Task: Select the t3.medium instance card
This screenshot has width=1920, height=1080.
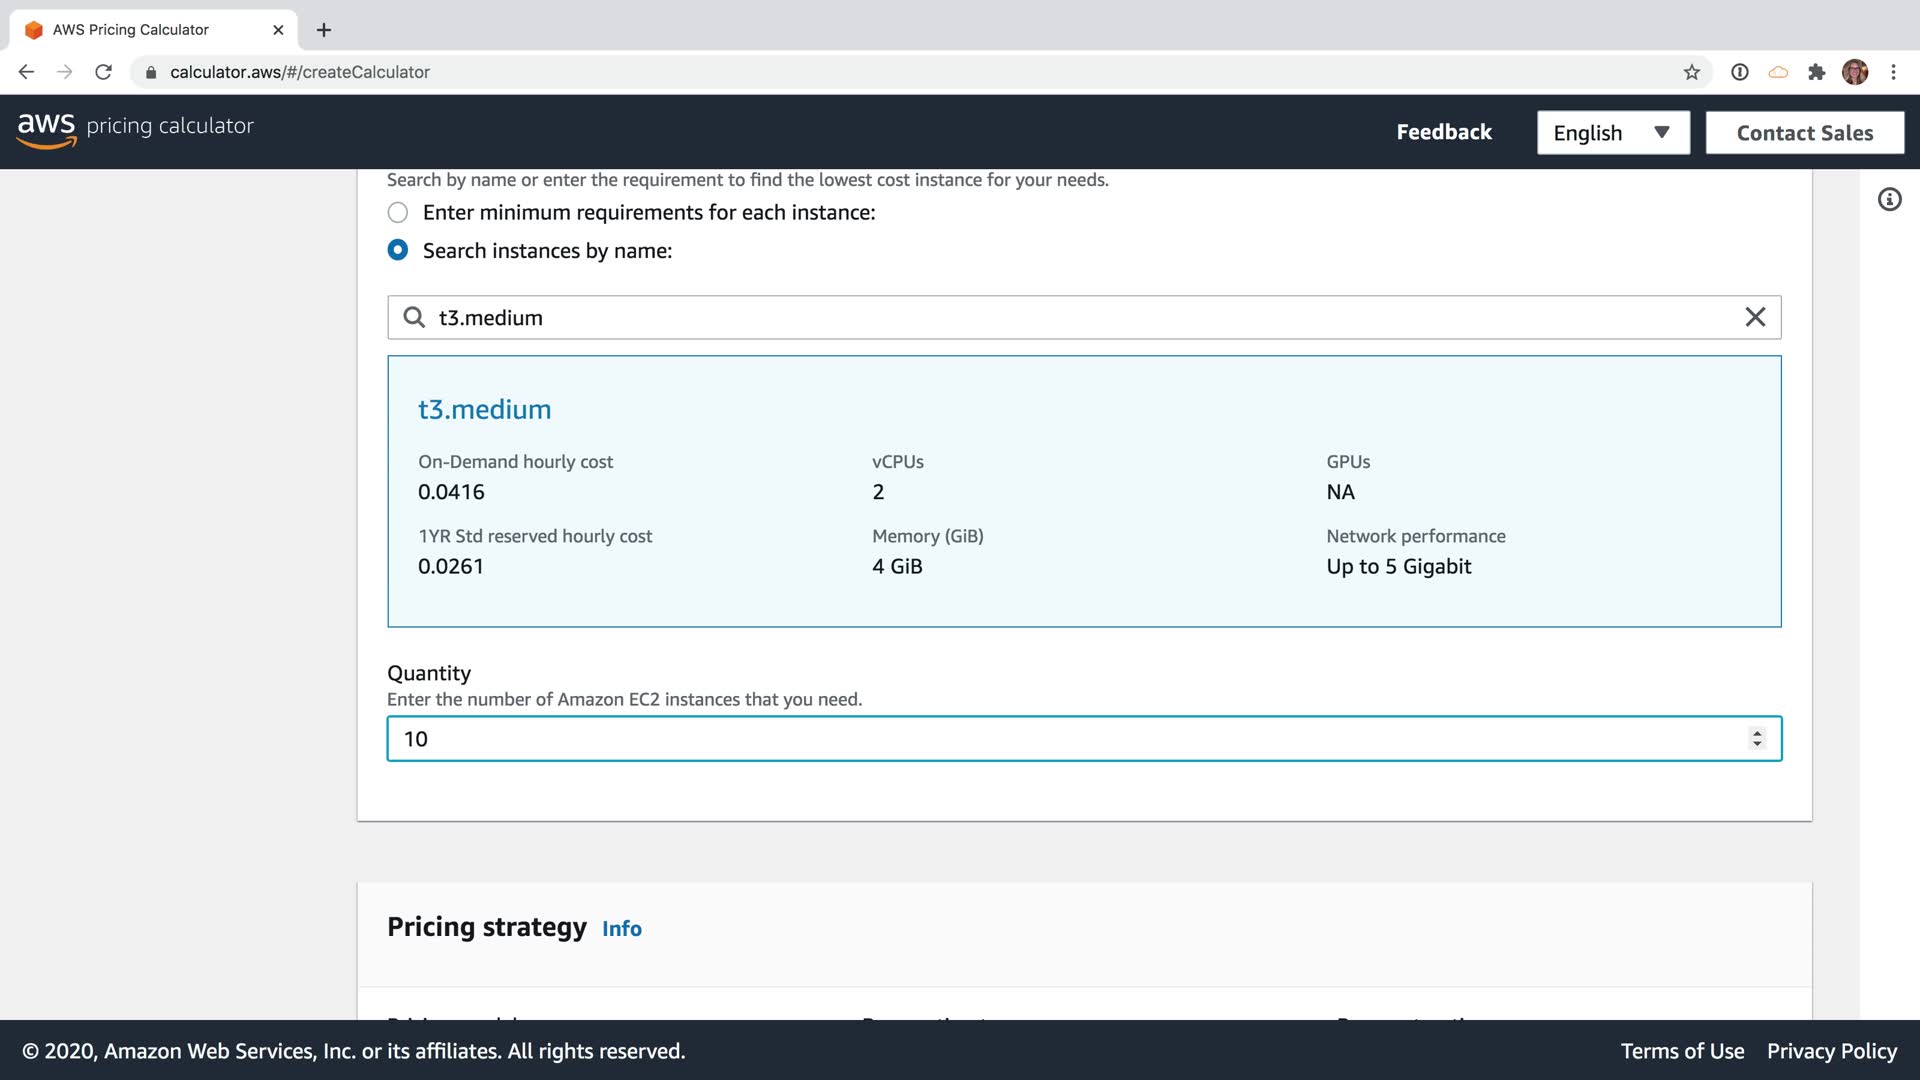Action: (x=1083, y=491)
